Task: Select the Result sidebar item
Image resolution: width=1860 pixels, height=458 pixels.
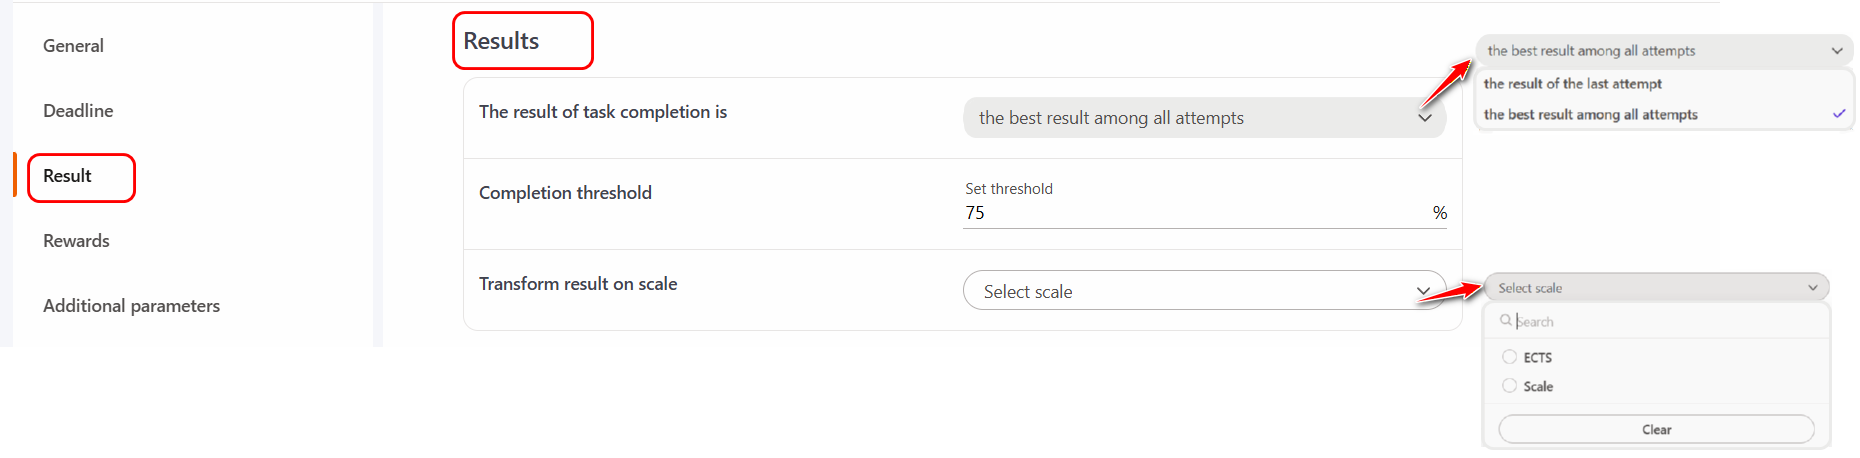Action: click(67, 176)
